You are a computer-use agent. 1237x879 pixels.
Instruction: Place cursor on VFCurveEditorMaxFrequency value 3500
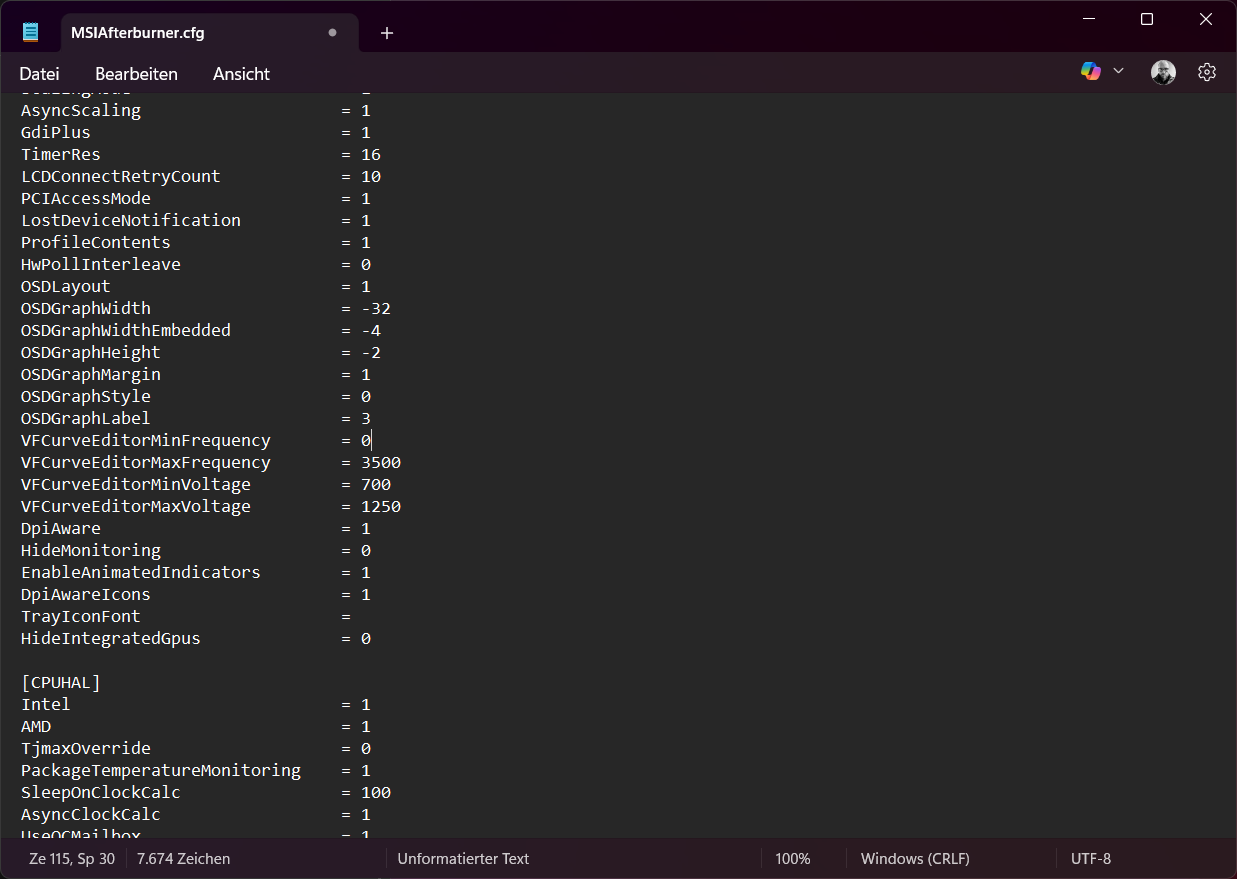click(381, 463)
